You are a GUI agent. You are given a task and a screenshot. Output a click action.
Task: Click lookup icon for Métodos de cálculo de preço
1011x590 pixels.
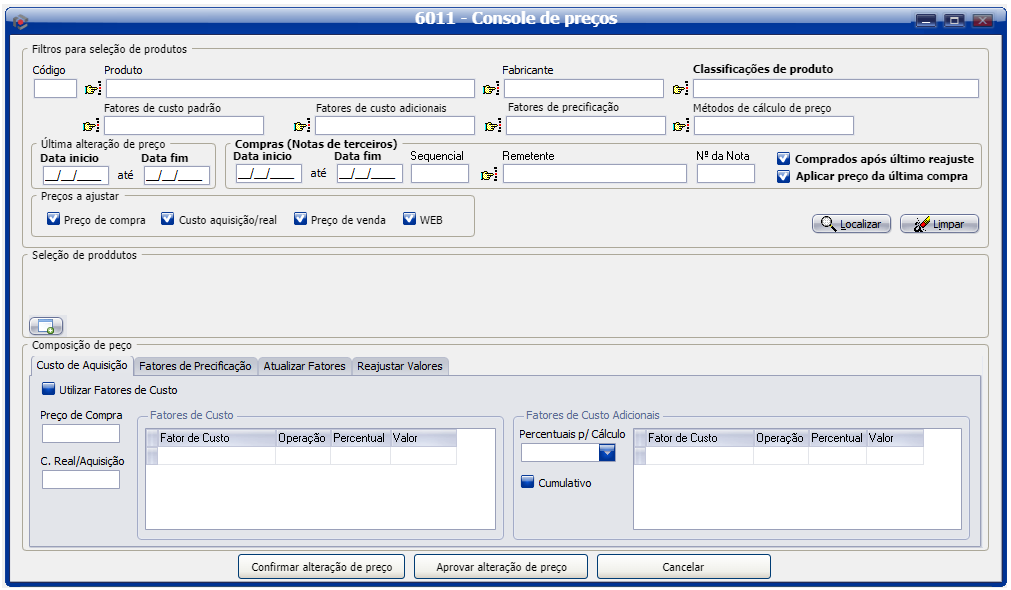681,126
